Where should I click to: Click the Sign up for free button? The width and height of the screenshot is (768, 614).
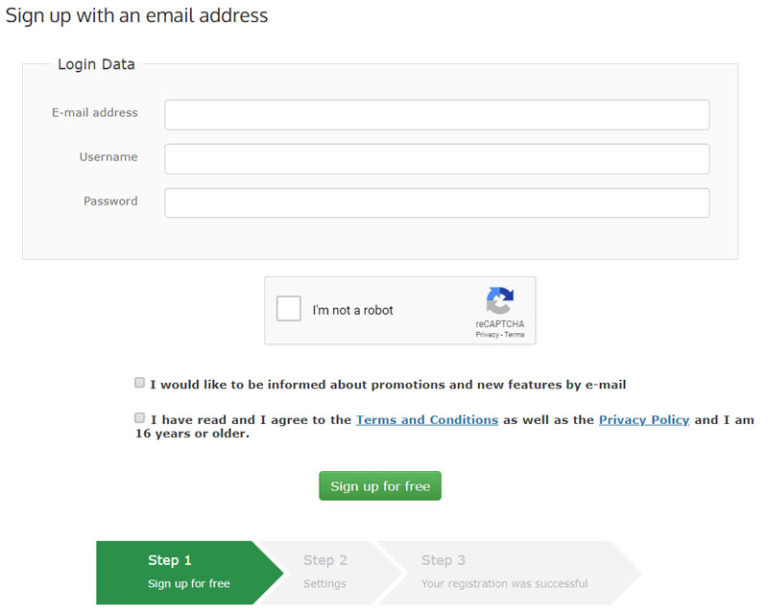pyautogui.click(x=380, y=486)
